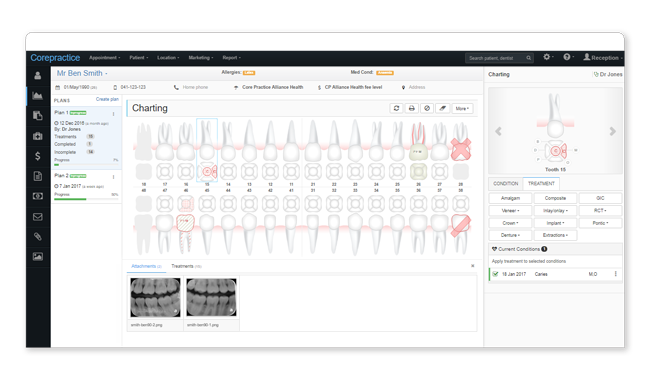The height and width of the screenshot is (380, 650).
Task: Open the Reception user dropdown
Action: (x=603, y=58)
